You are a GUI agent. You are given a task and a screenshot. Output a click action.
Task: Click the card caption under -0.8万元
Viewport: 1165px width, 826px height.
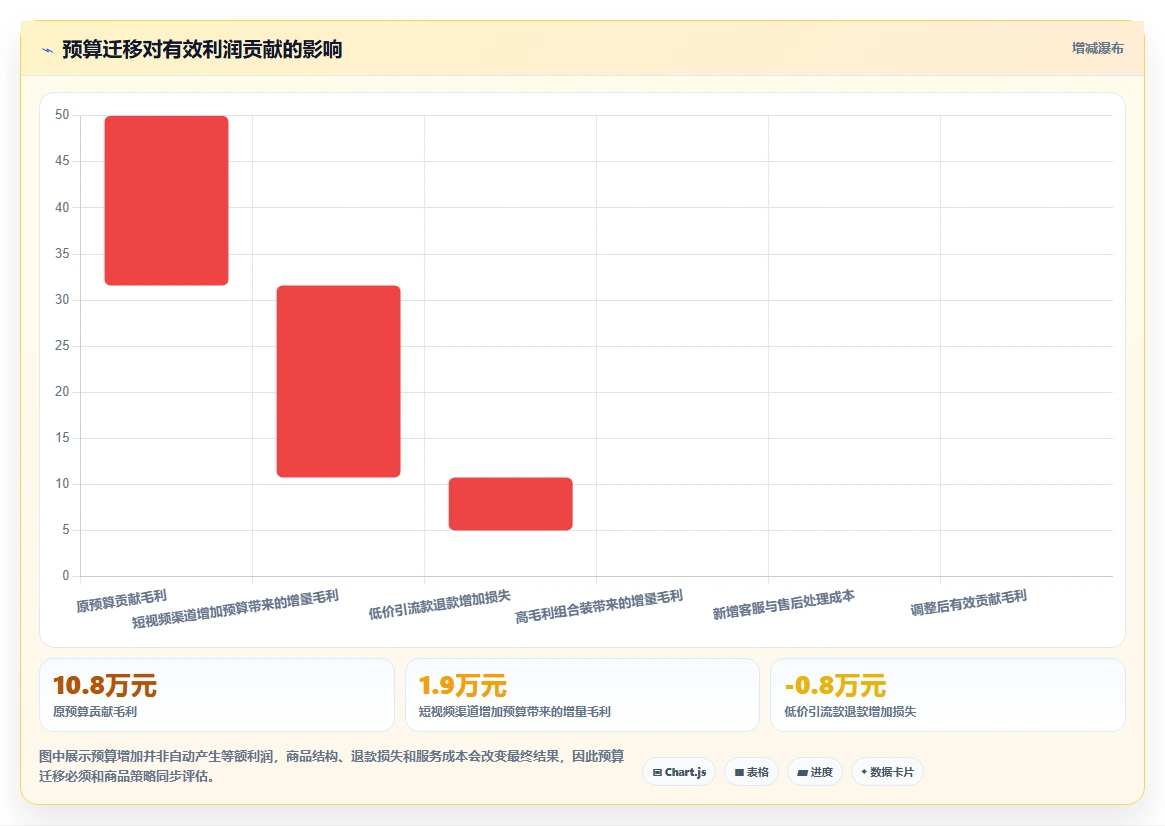pyautogui.click(x=851, y=712)
